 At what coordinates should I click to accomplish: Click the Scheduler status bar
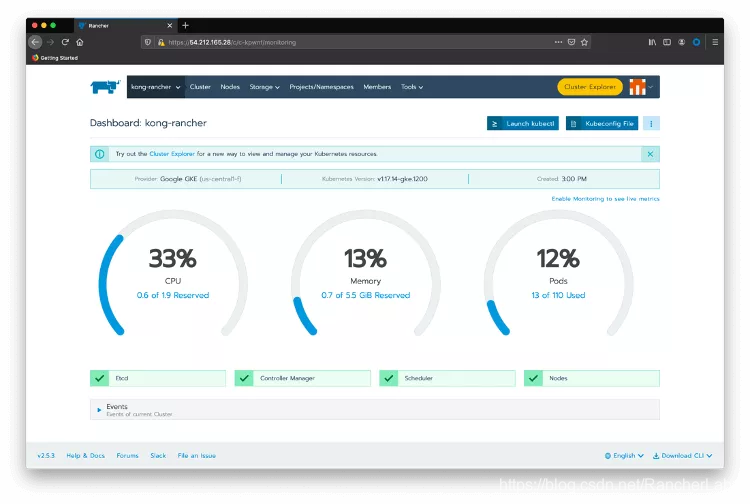click(447, 378)
